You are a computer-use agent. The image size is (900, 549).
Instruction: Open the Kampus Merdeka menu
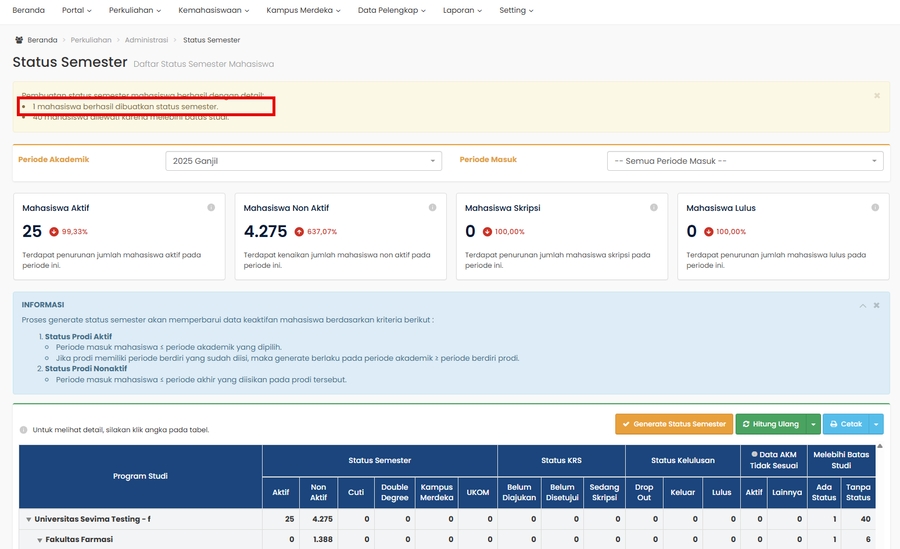[x=303, y=10]
